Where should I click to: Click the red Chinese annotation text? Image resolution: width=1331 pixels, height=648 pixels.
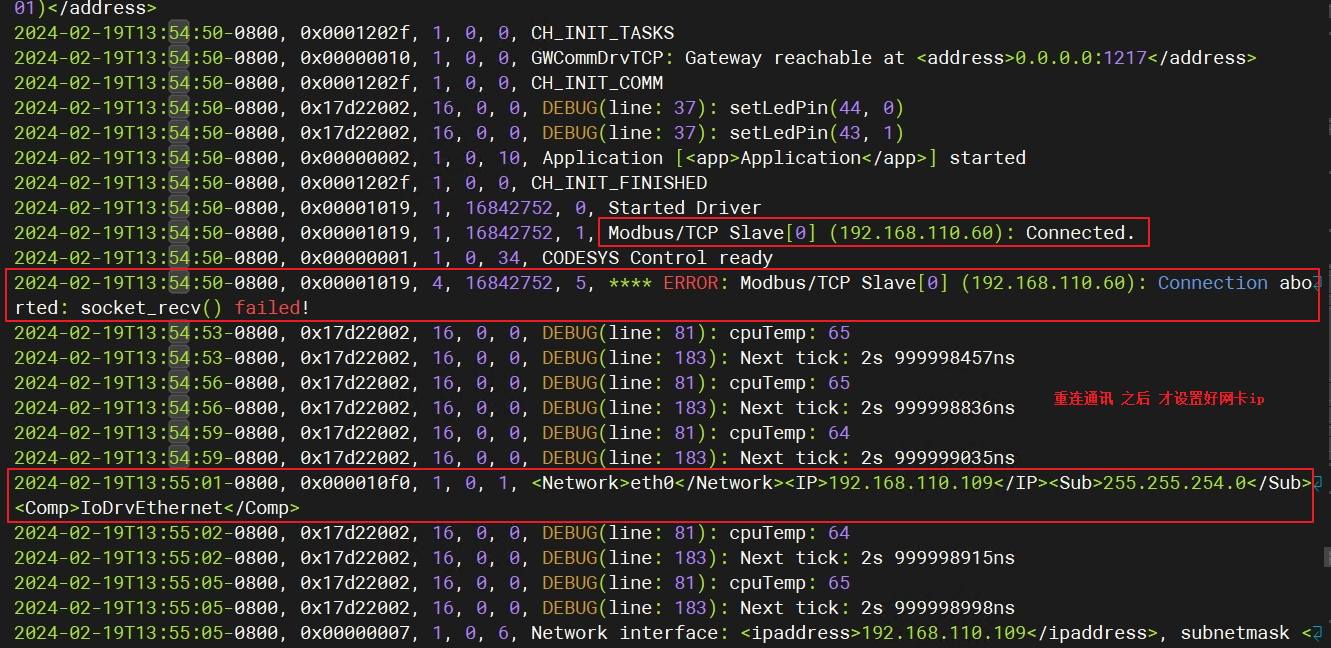pyautogui.click(x=1158, y=399)
